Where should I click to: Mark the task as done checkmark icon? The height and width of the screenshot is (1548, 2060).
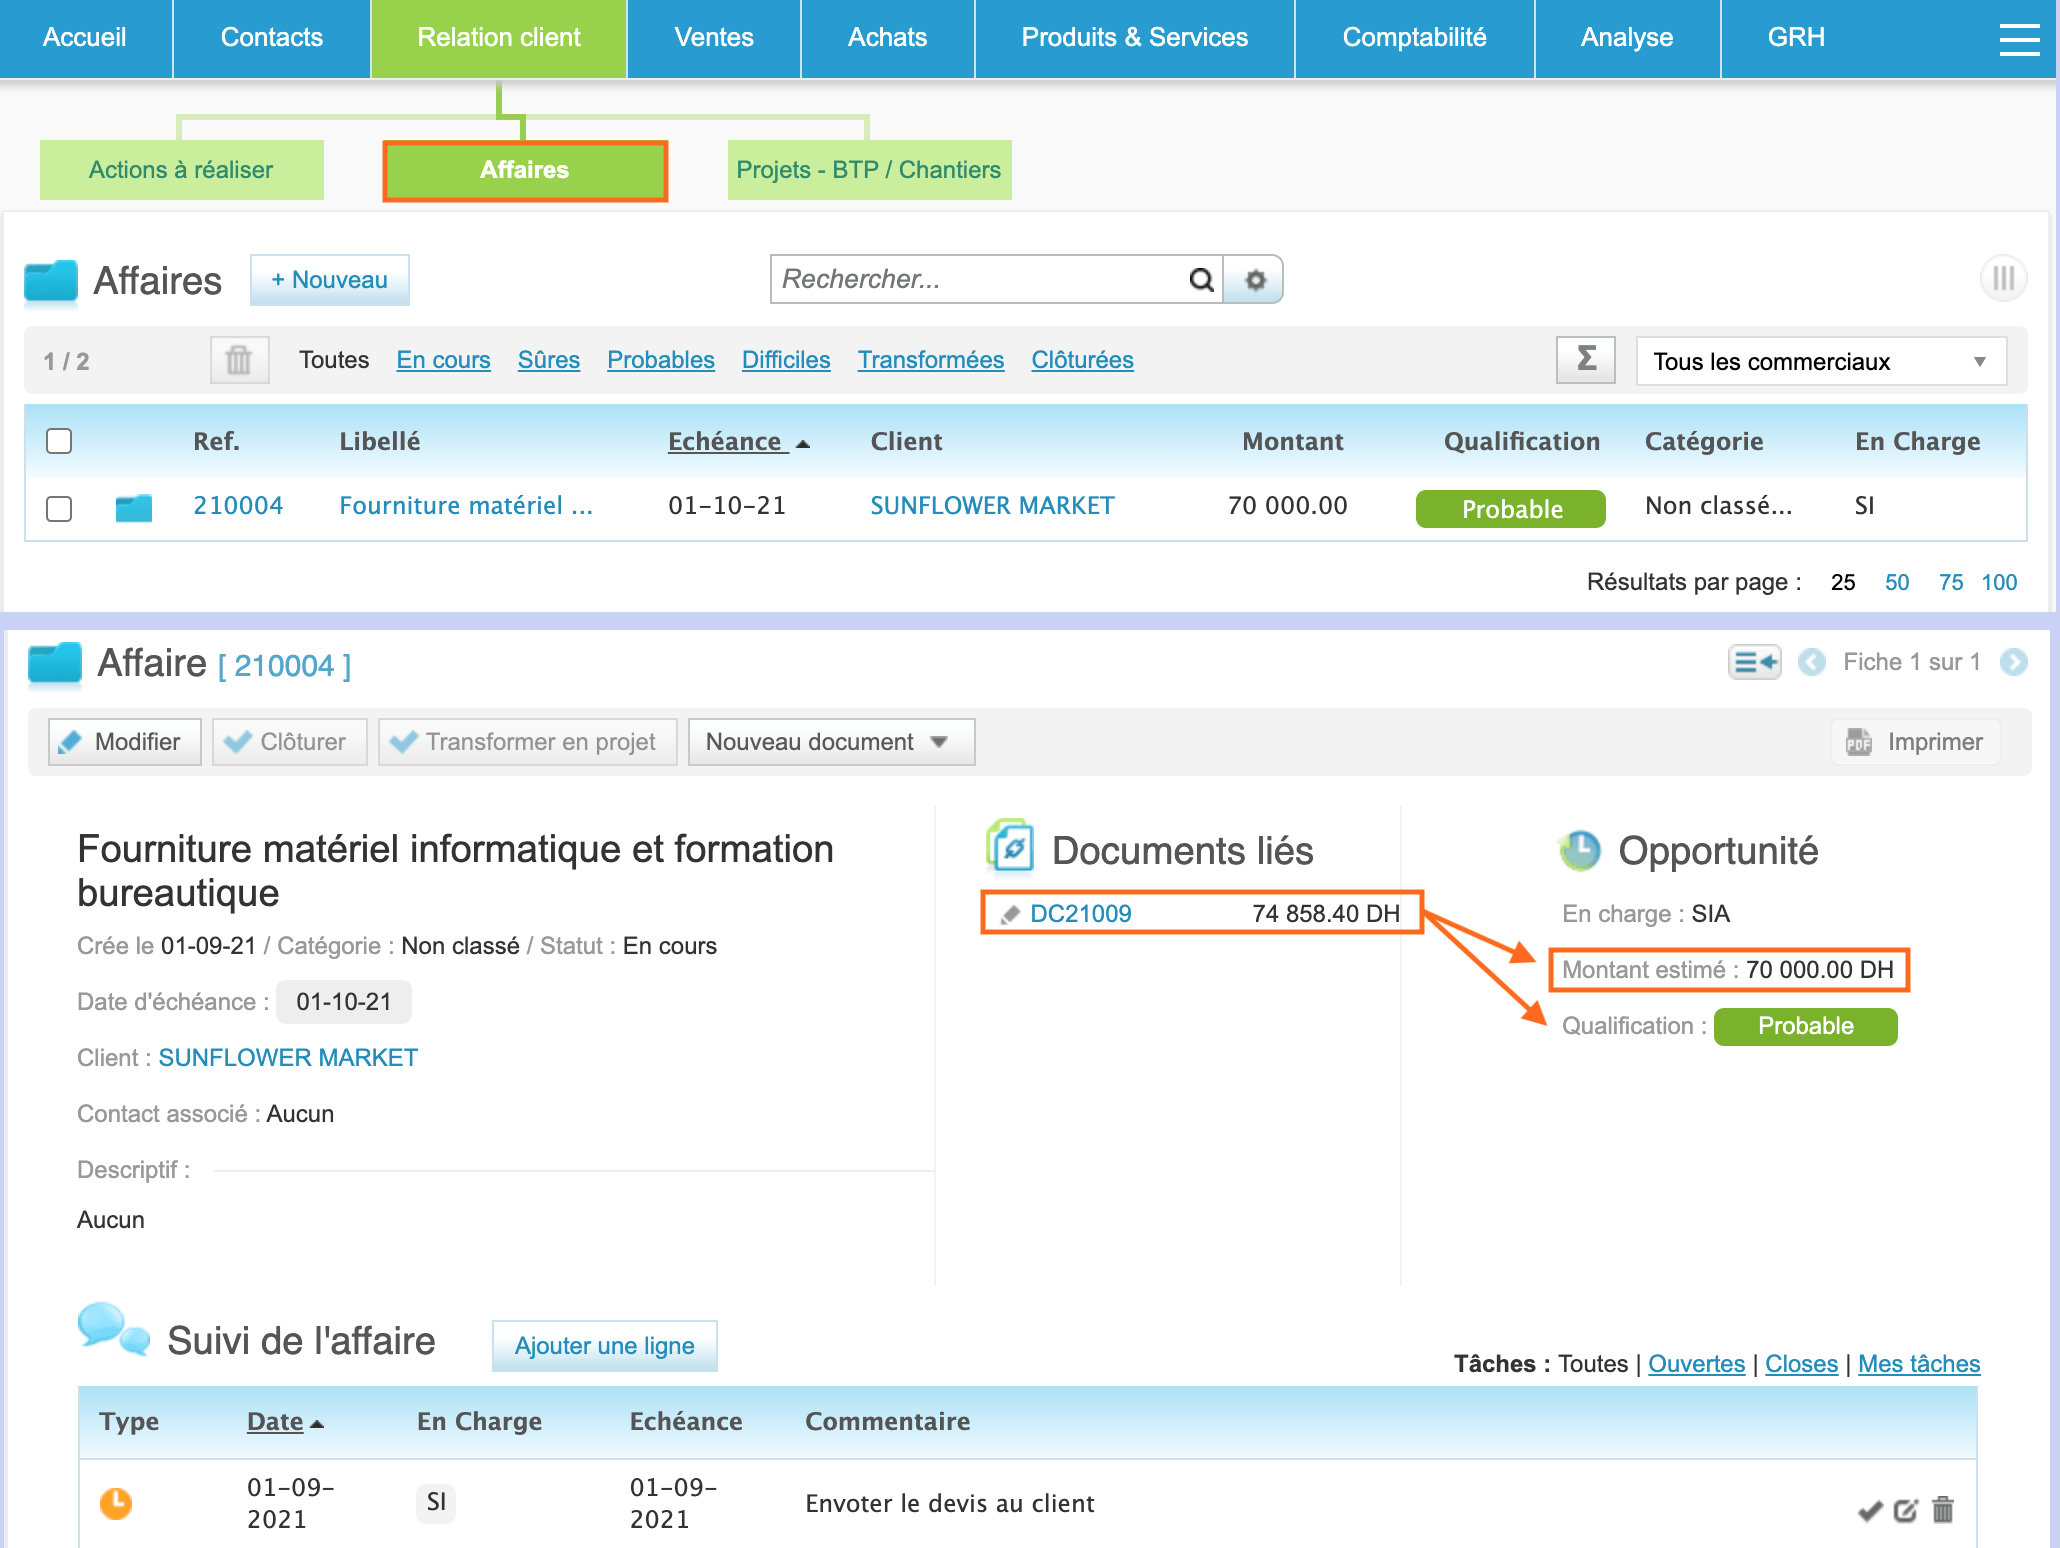click(x=1869, y=1510)
